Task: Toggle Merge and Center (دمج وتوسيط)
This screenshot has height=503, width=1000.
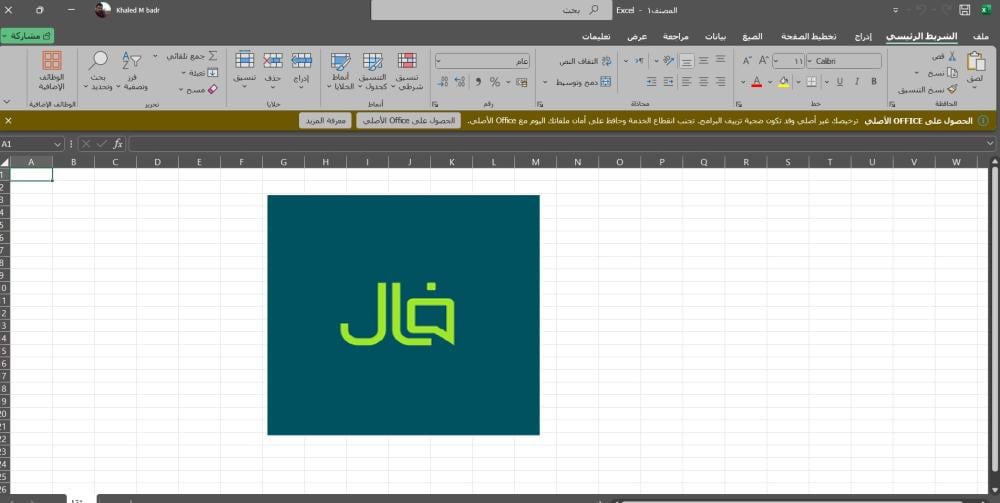Action: [x=584, y=82]
